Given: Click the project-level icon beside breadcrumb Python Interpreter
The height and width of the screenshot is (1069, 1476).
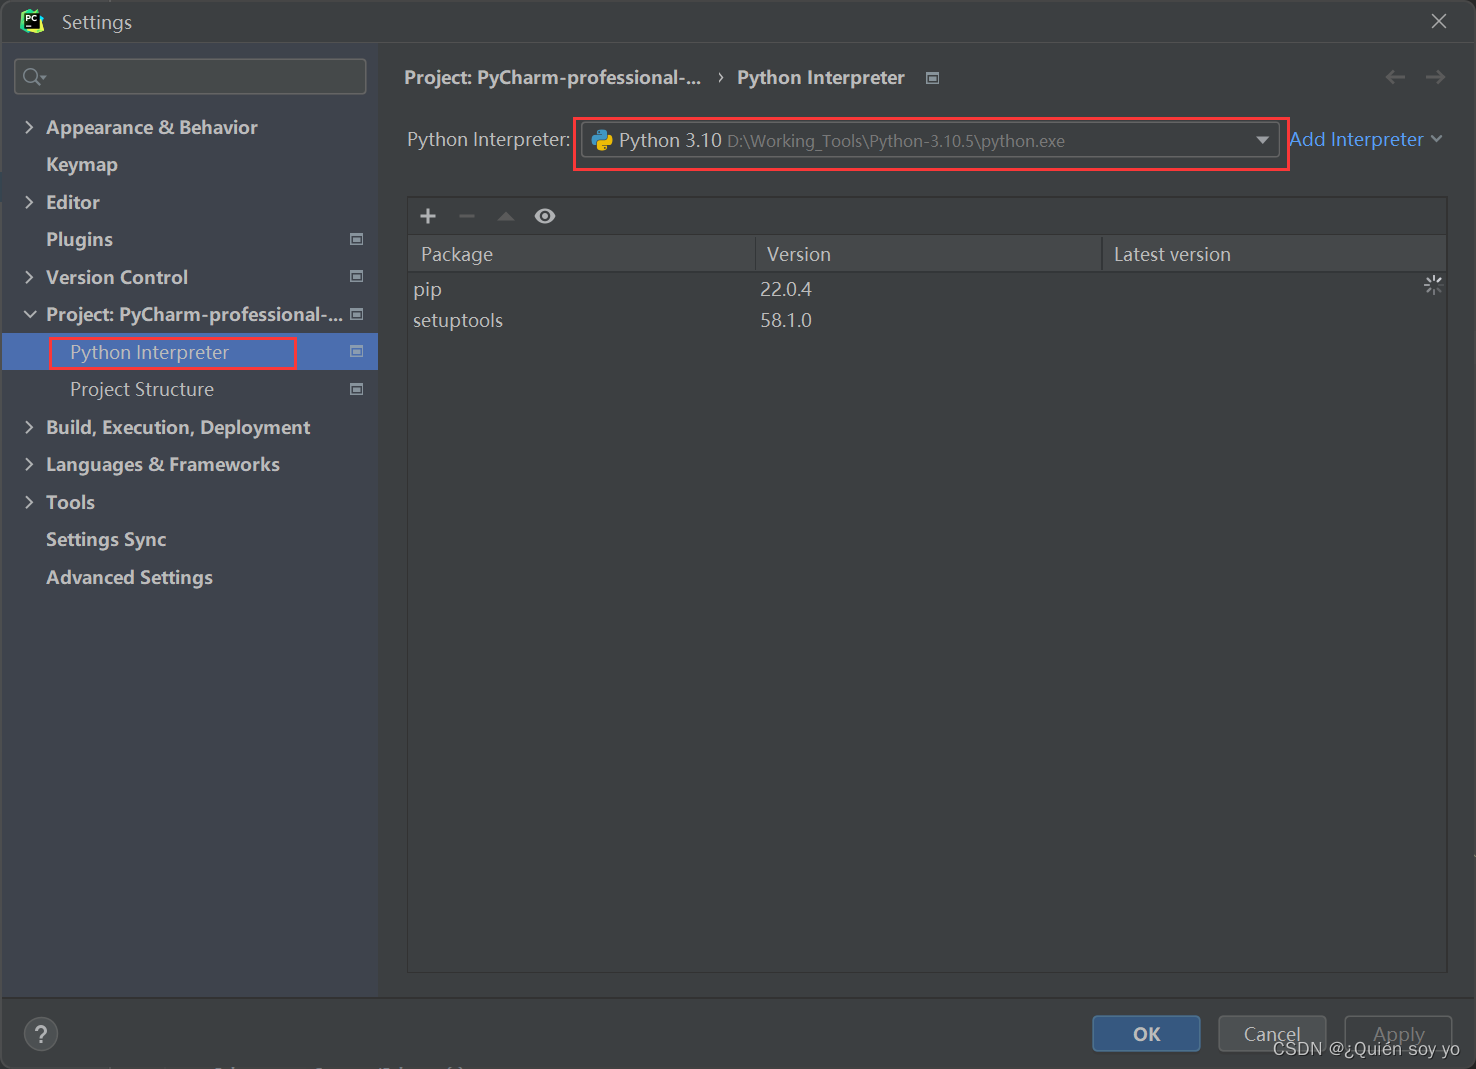Looking at the screenshot, I should (x=932, y=78).
